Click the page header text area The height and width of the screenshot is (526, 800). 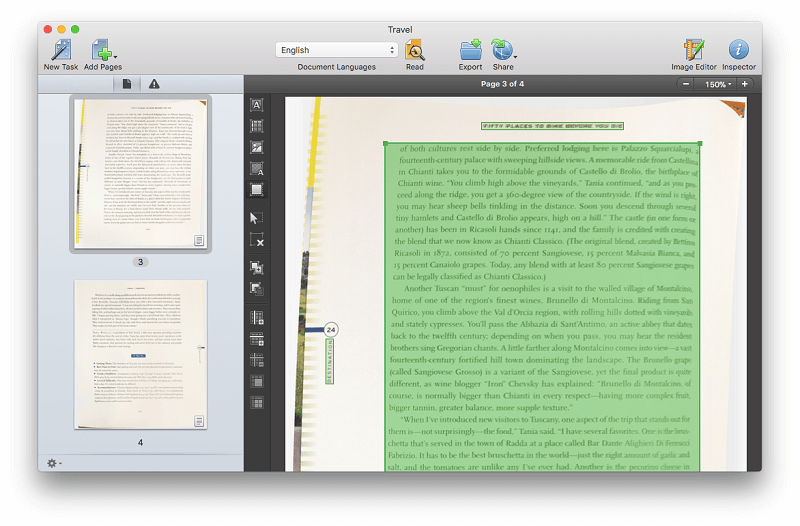[x=552, y=126]
